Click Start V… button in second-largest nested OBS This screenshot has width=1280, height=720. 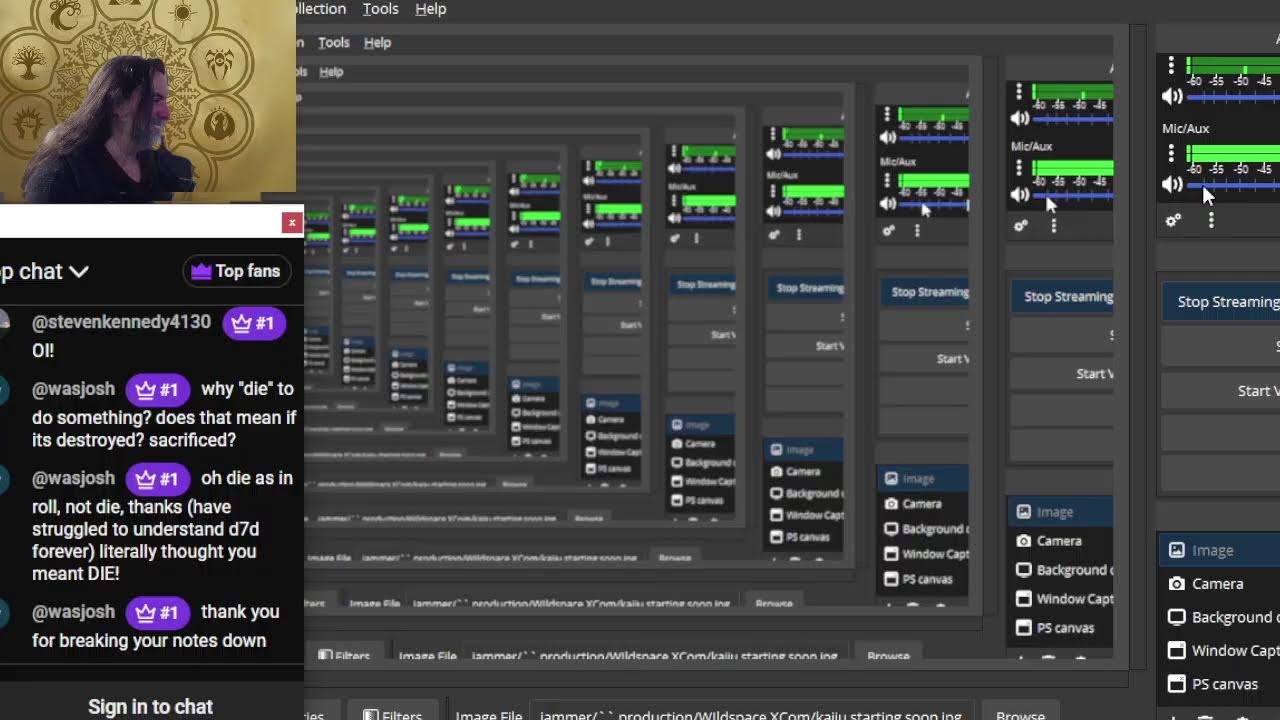[1062, 373]
